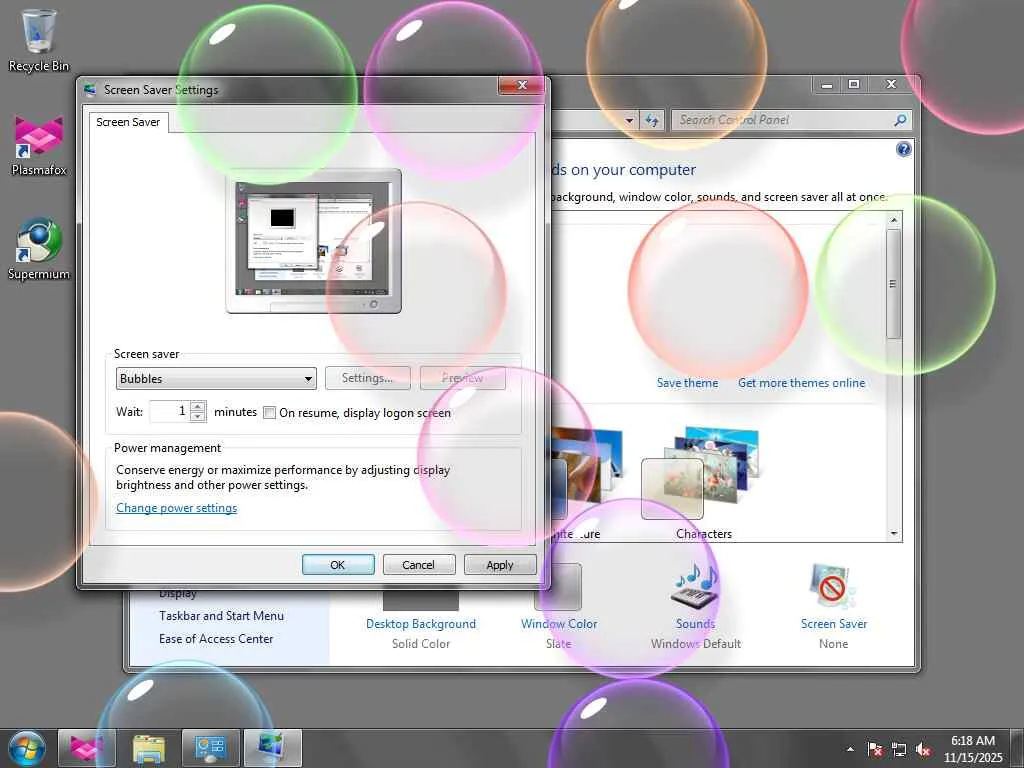Open Get more themes online link
This screenshot has width=1024, height=768.
801,383
